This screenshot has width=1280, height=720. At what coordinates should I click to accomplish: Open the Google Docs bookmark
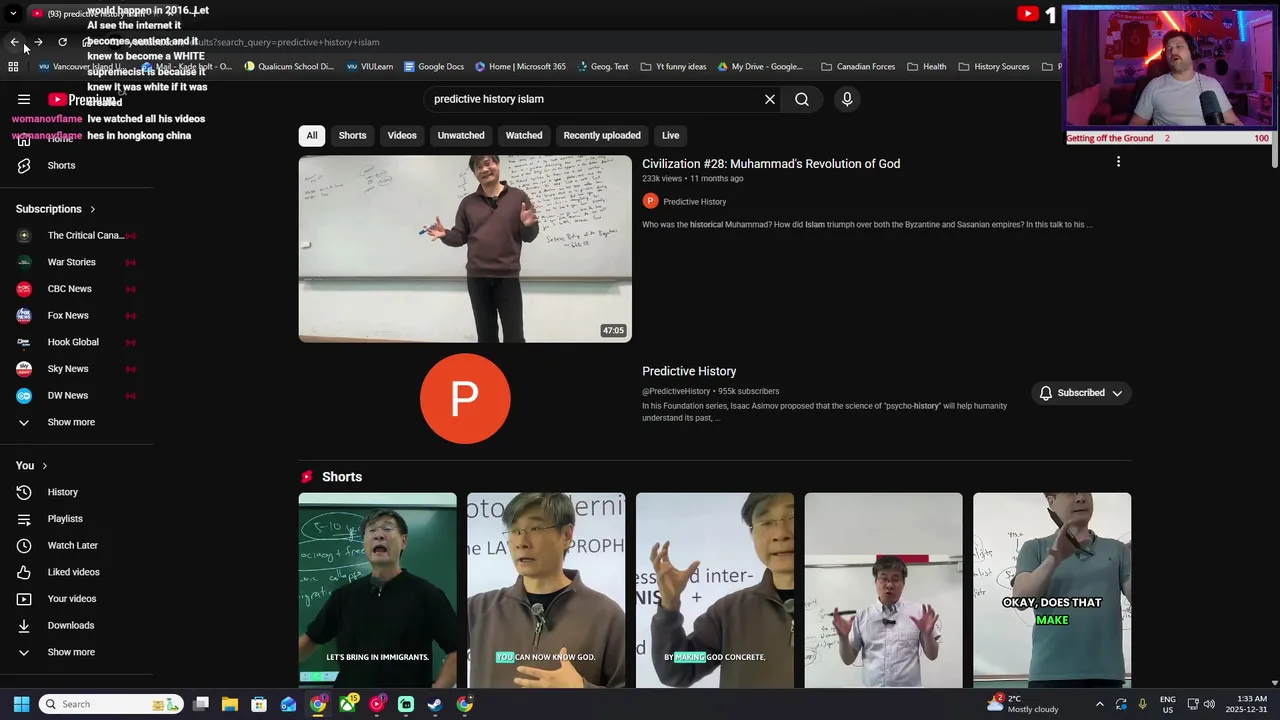[434, 67]
